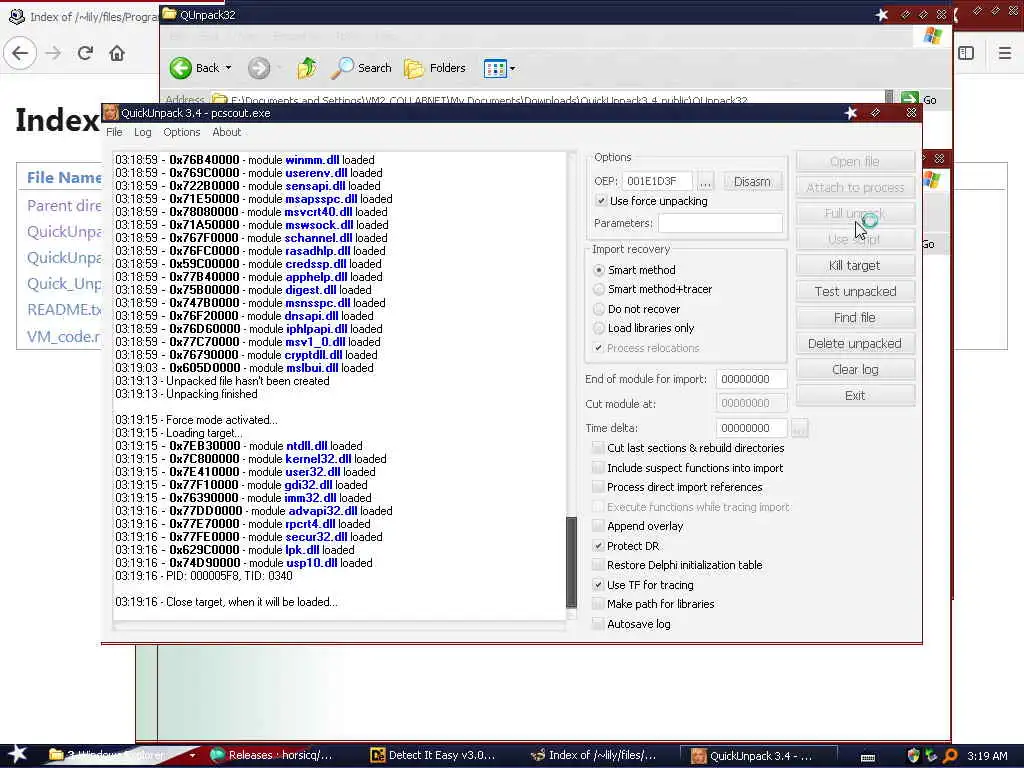Uncheck Use force unpacking
The height and width of the screenshot is (768, 1024).
pos(601,200)
